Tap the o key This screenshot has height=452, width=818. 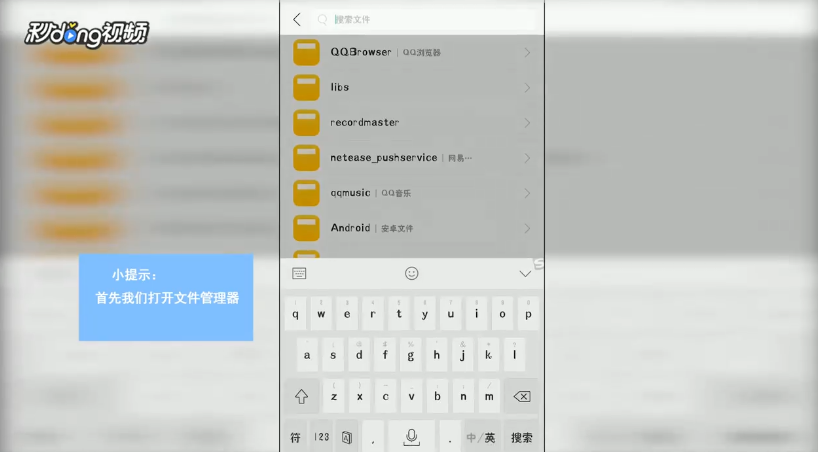coord(502,313)
